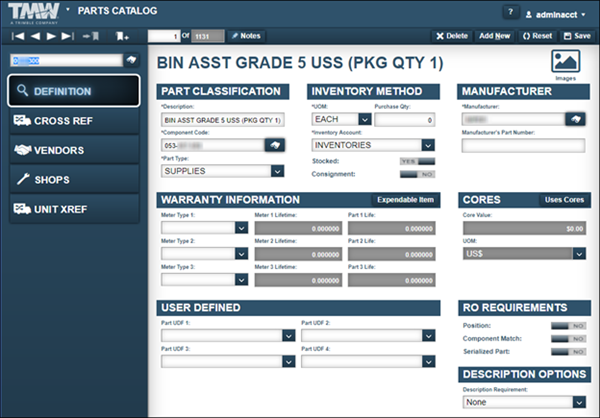Click the help question mark

(510, 12)
